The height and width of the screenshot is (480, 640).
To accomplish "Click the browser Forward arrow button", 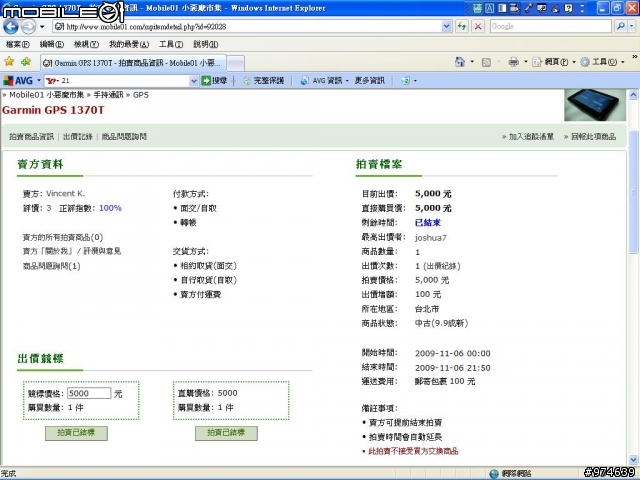I will click(28, 27).
